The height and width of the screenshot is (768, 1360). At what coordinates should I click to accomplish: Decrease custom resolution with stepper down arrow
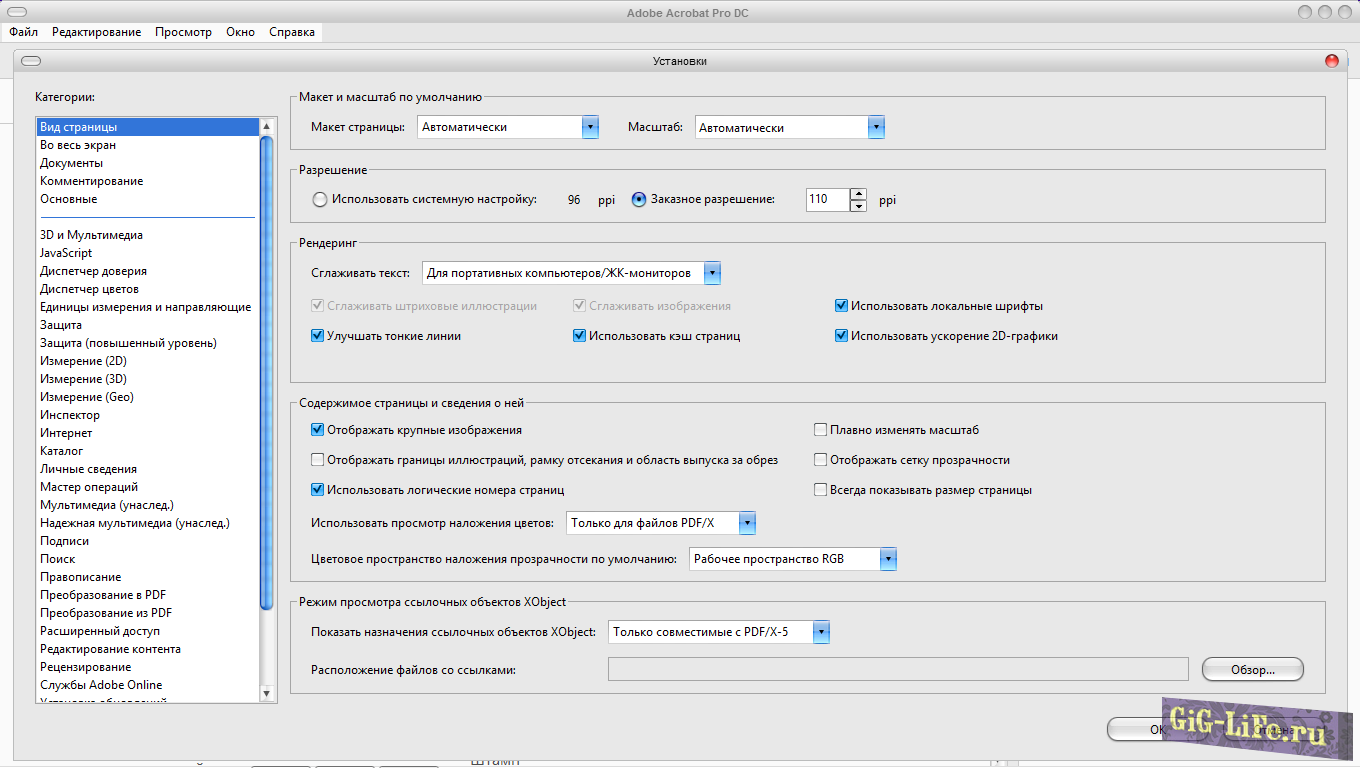coord(858,206)
